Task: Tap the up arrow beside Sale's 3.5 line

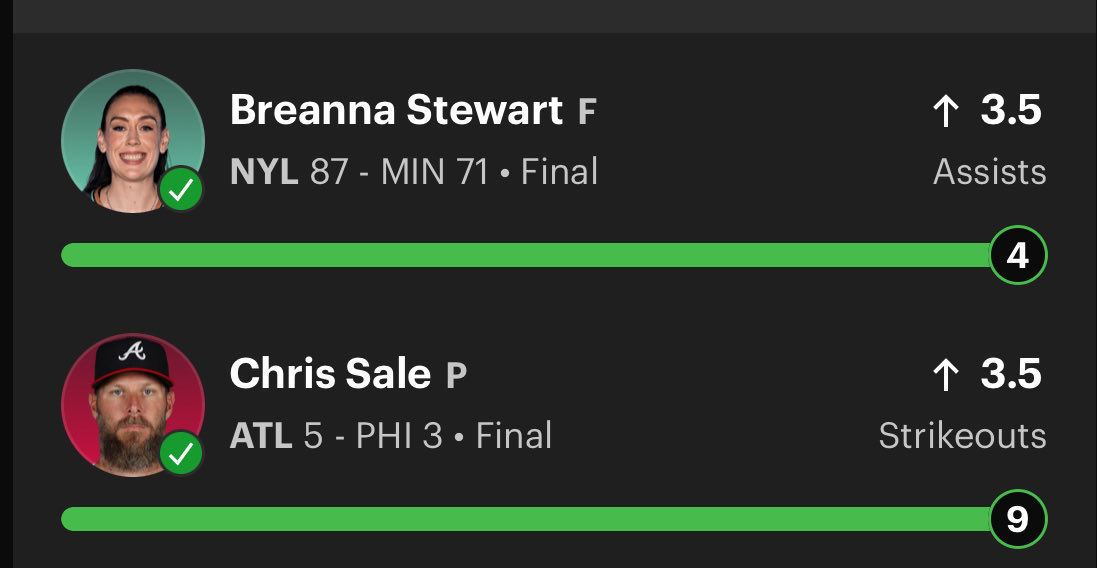Action: [x=946, y=376]
